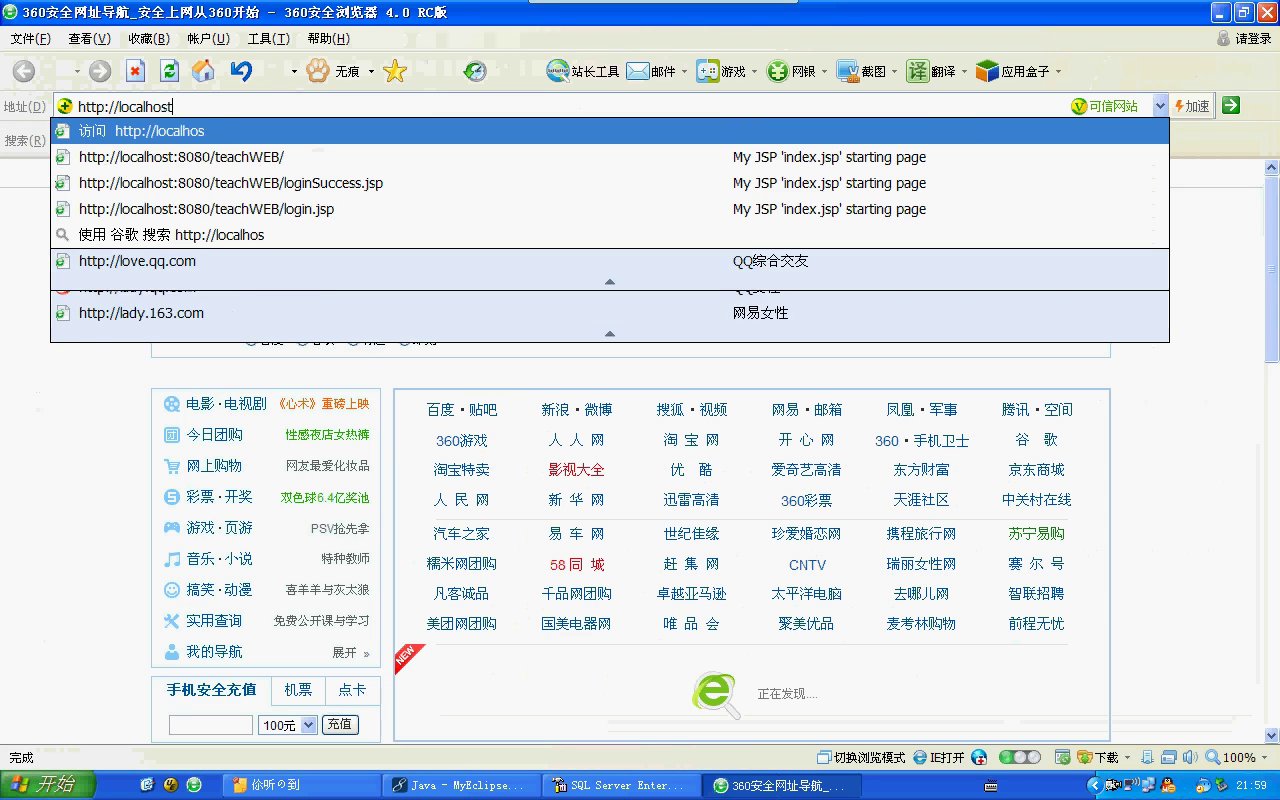Choose 使用 谷歌 搜索 http://localhos
This screenshot has height=800, width=1280.
(x=610, y=235)
